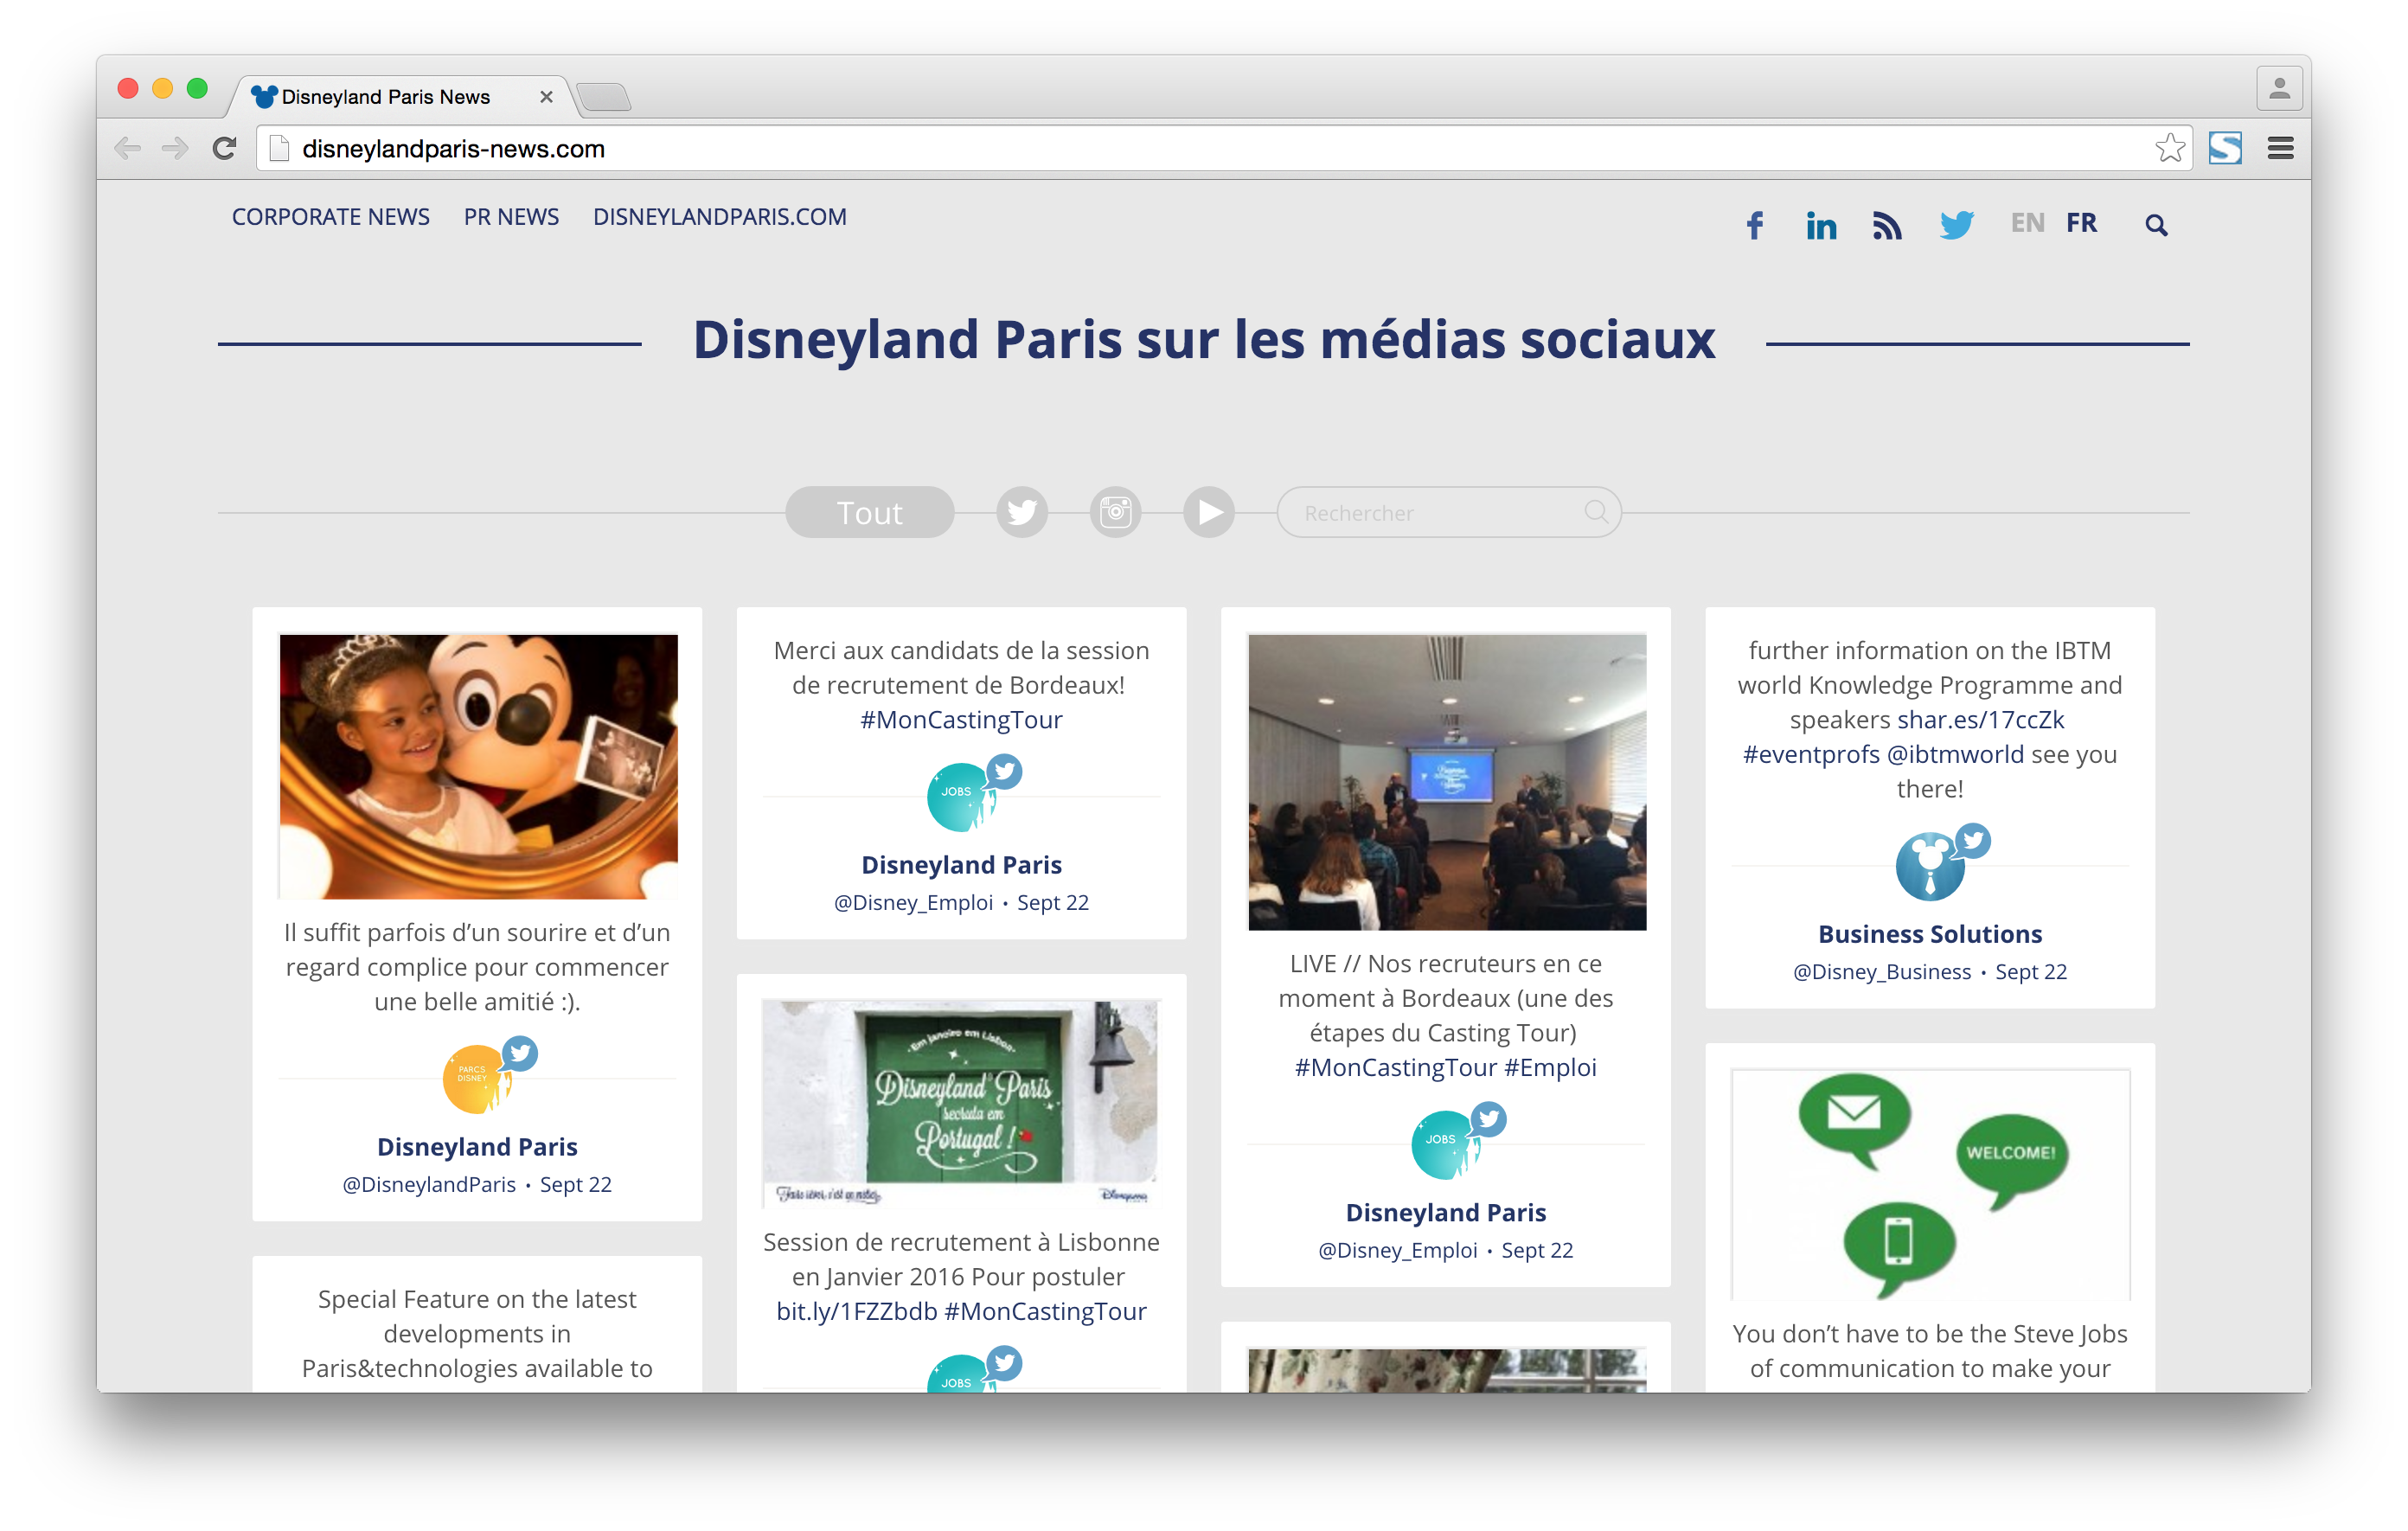The height and width of the screenshot is (1531, 2408).
Task: Open the Facebook icon in the header
Action: click(1754, 225)
